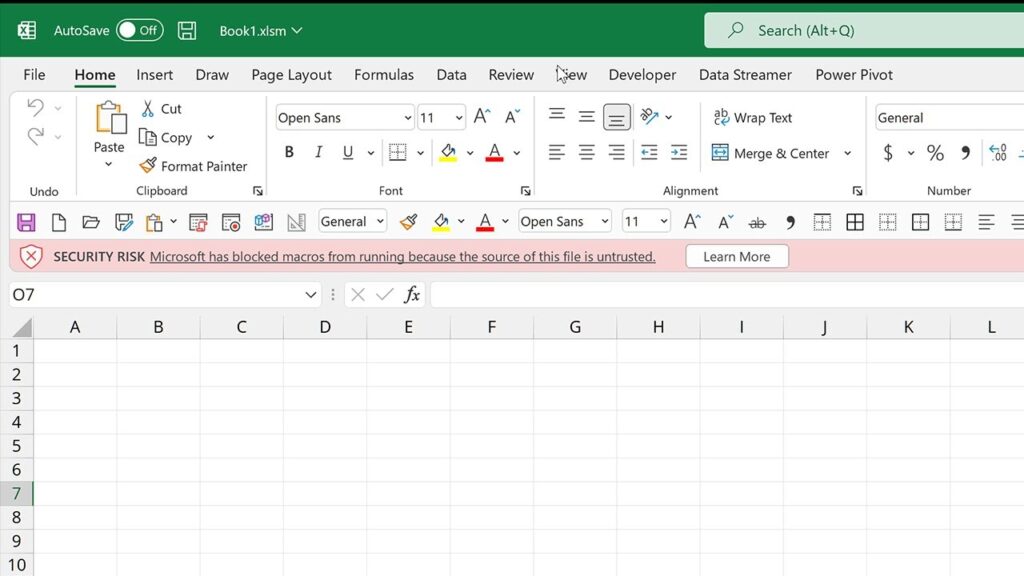This screenshot has height=576, width=1024.
Task: Apply comma number style
Action: (963, 153)
